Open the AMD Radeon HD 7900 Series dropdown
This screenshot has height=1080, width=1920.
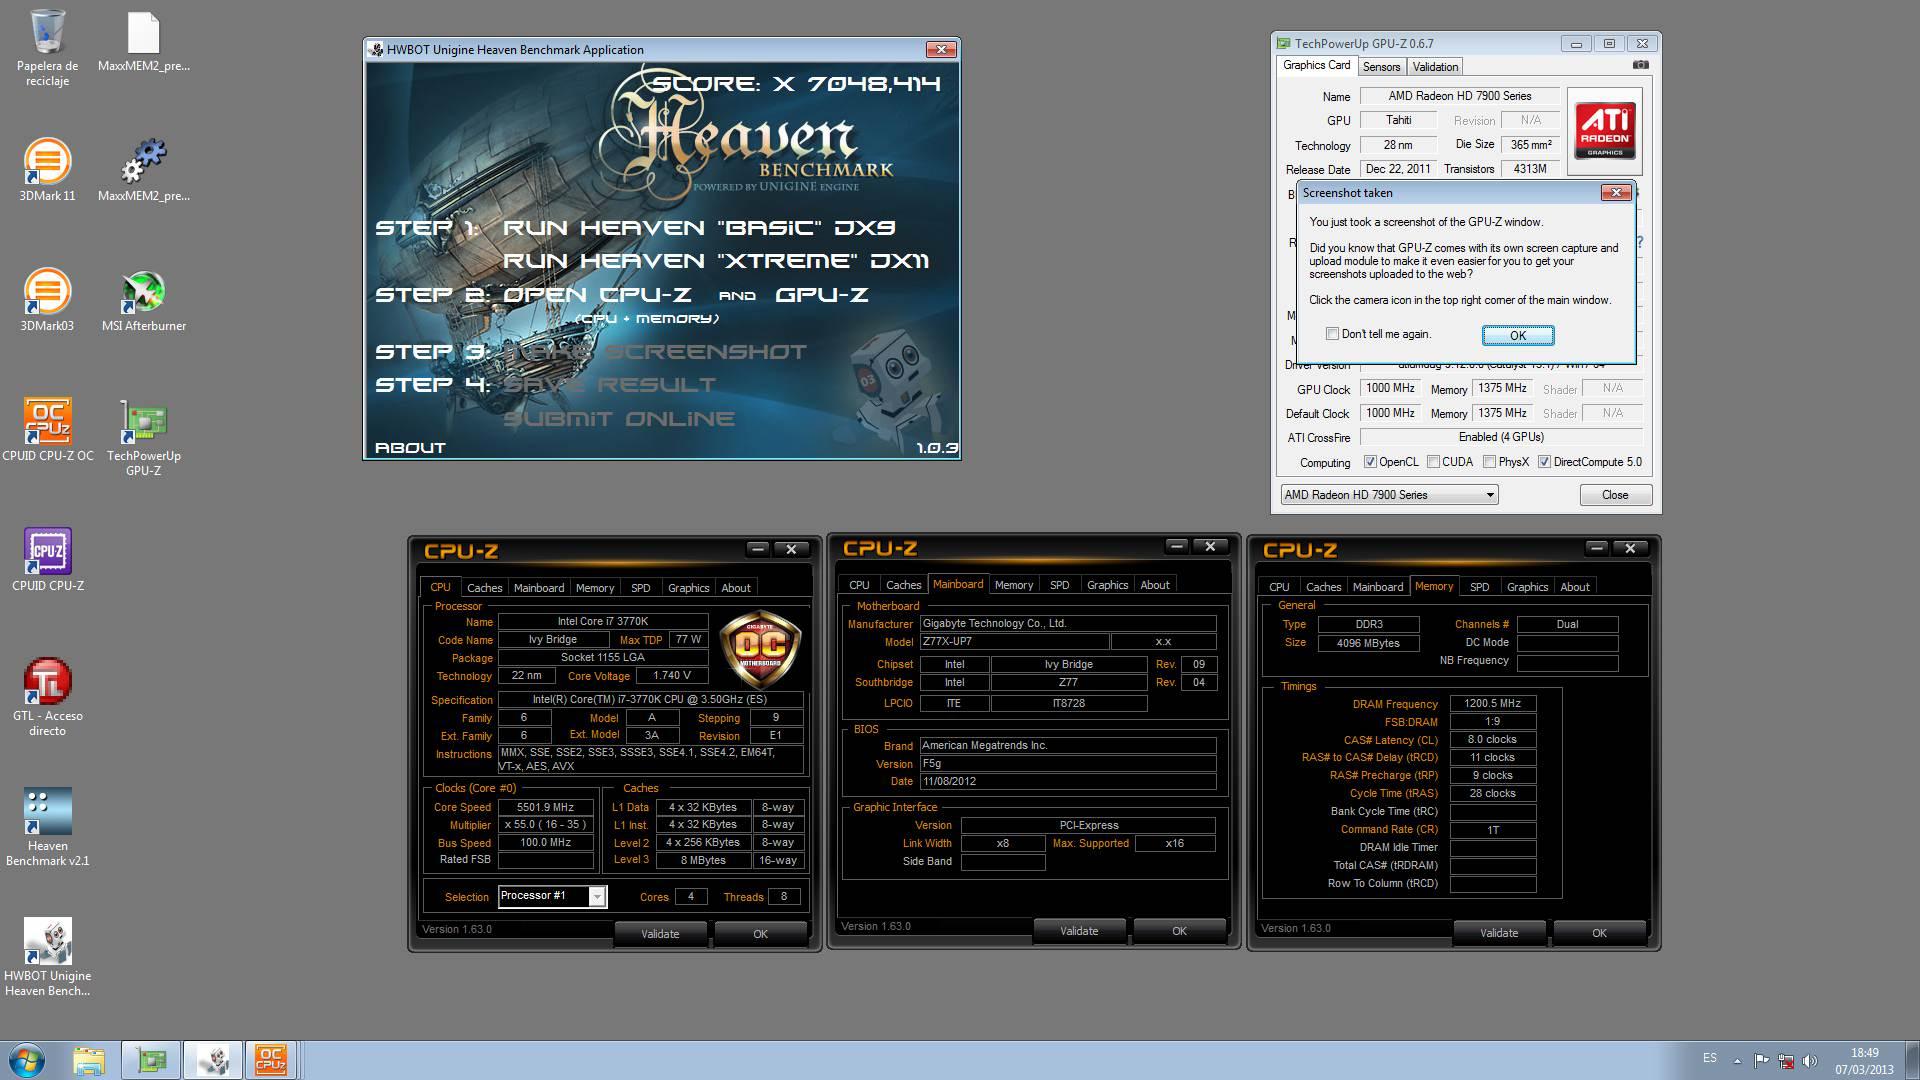pos(1389,495)
